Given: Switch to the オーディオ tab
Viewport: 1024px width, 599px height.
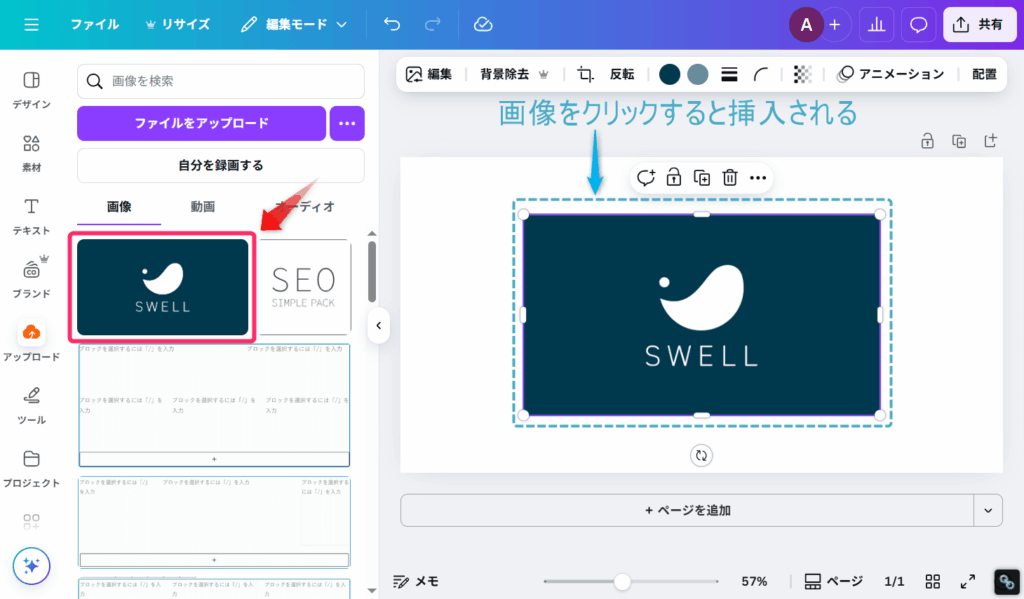Looking at the screenshot, I should click(304, 206).
